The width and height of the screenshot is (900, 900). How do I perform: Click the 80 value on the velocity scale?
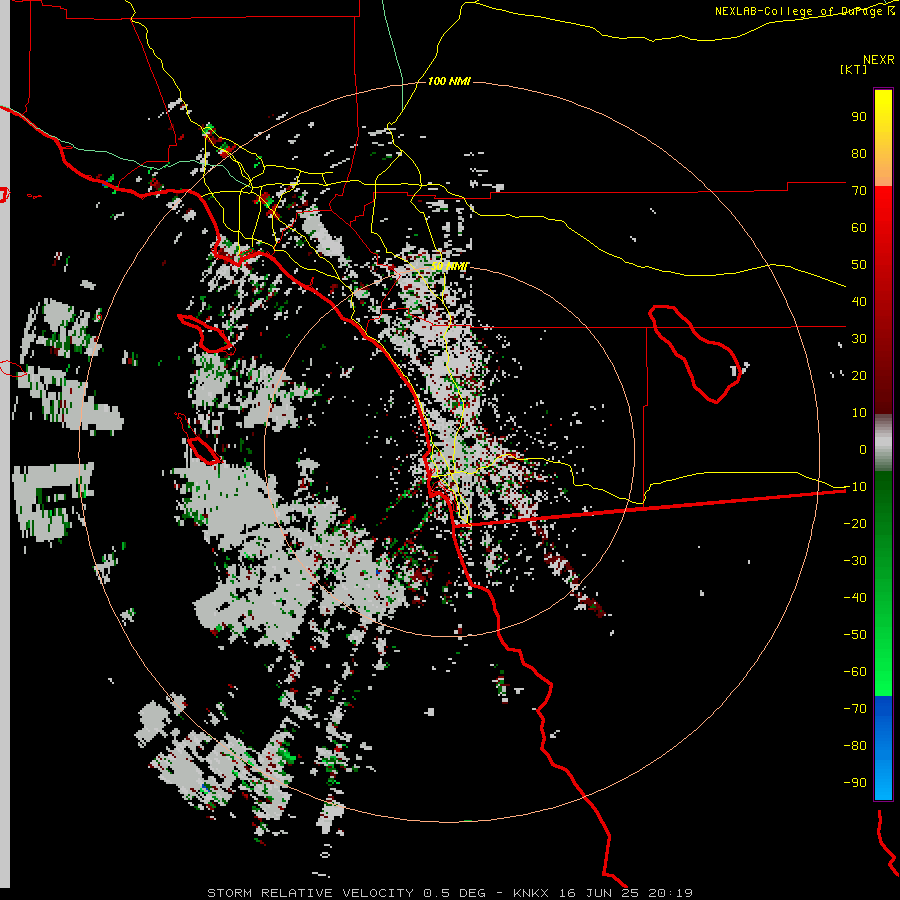[x=859, y=153]
